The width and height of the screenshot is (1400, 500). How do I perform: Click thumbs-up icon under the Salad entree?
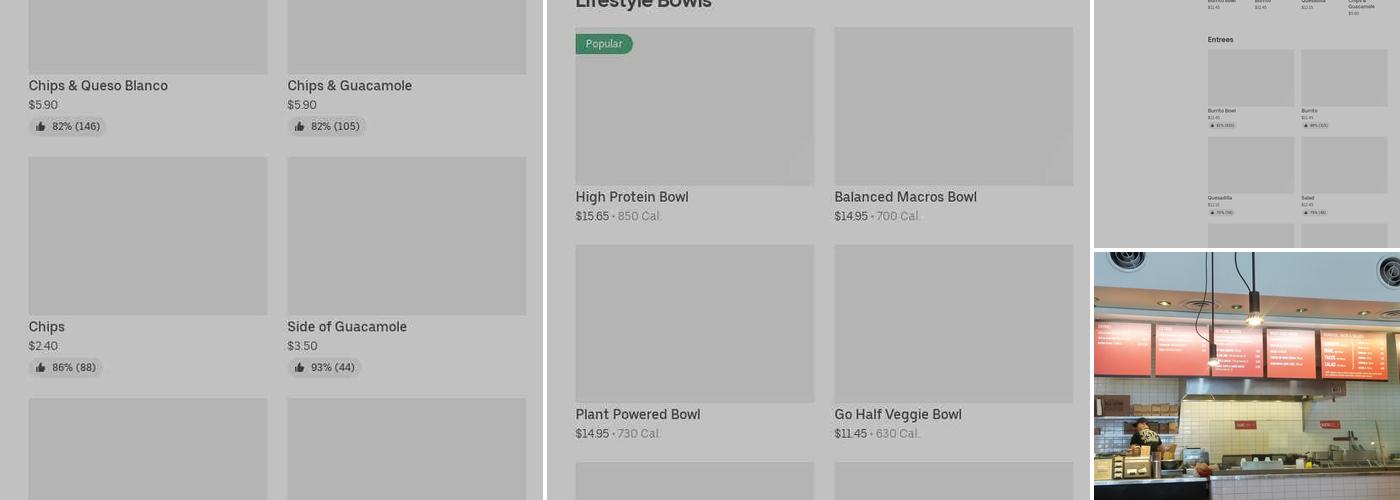pyautogui.click(x=1304, y=213)
